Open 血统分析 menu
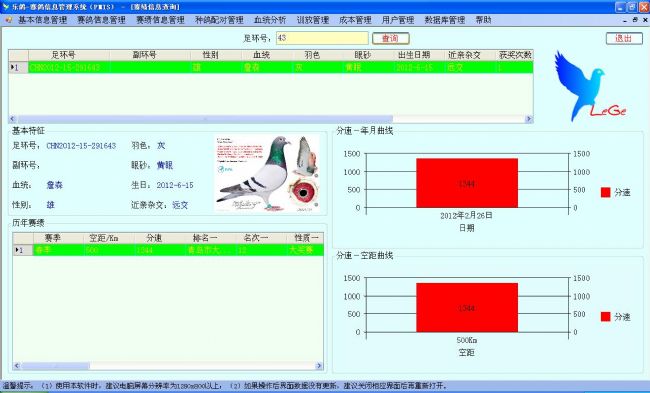650x393 pixels. click(270, 20)
